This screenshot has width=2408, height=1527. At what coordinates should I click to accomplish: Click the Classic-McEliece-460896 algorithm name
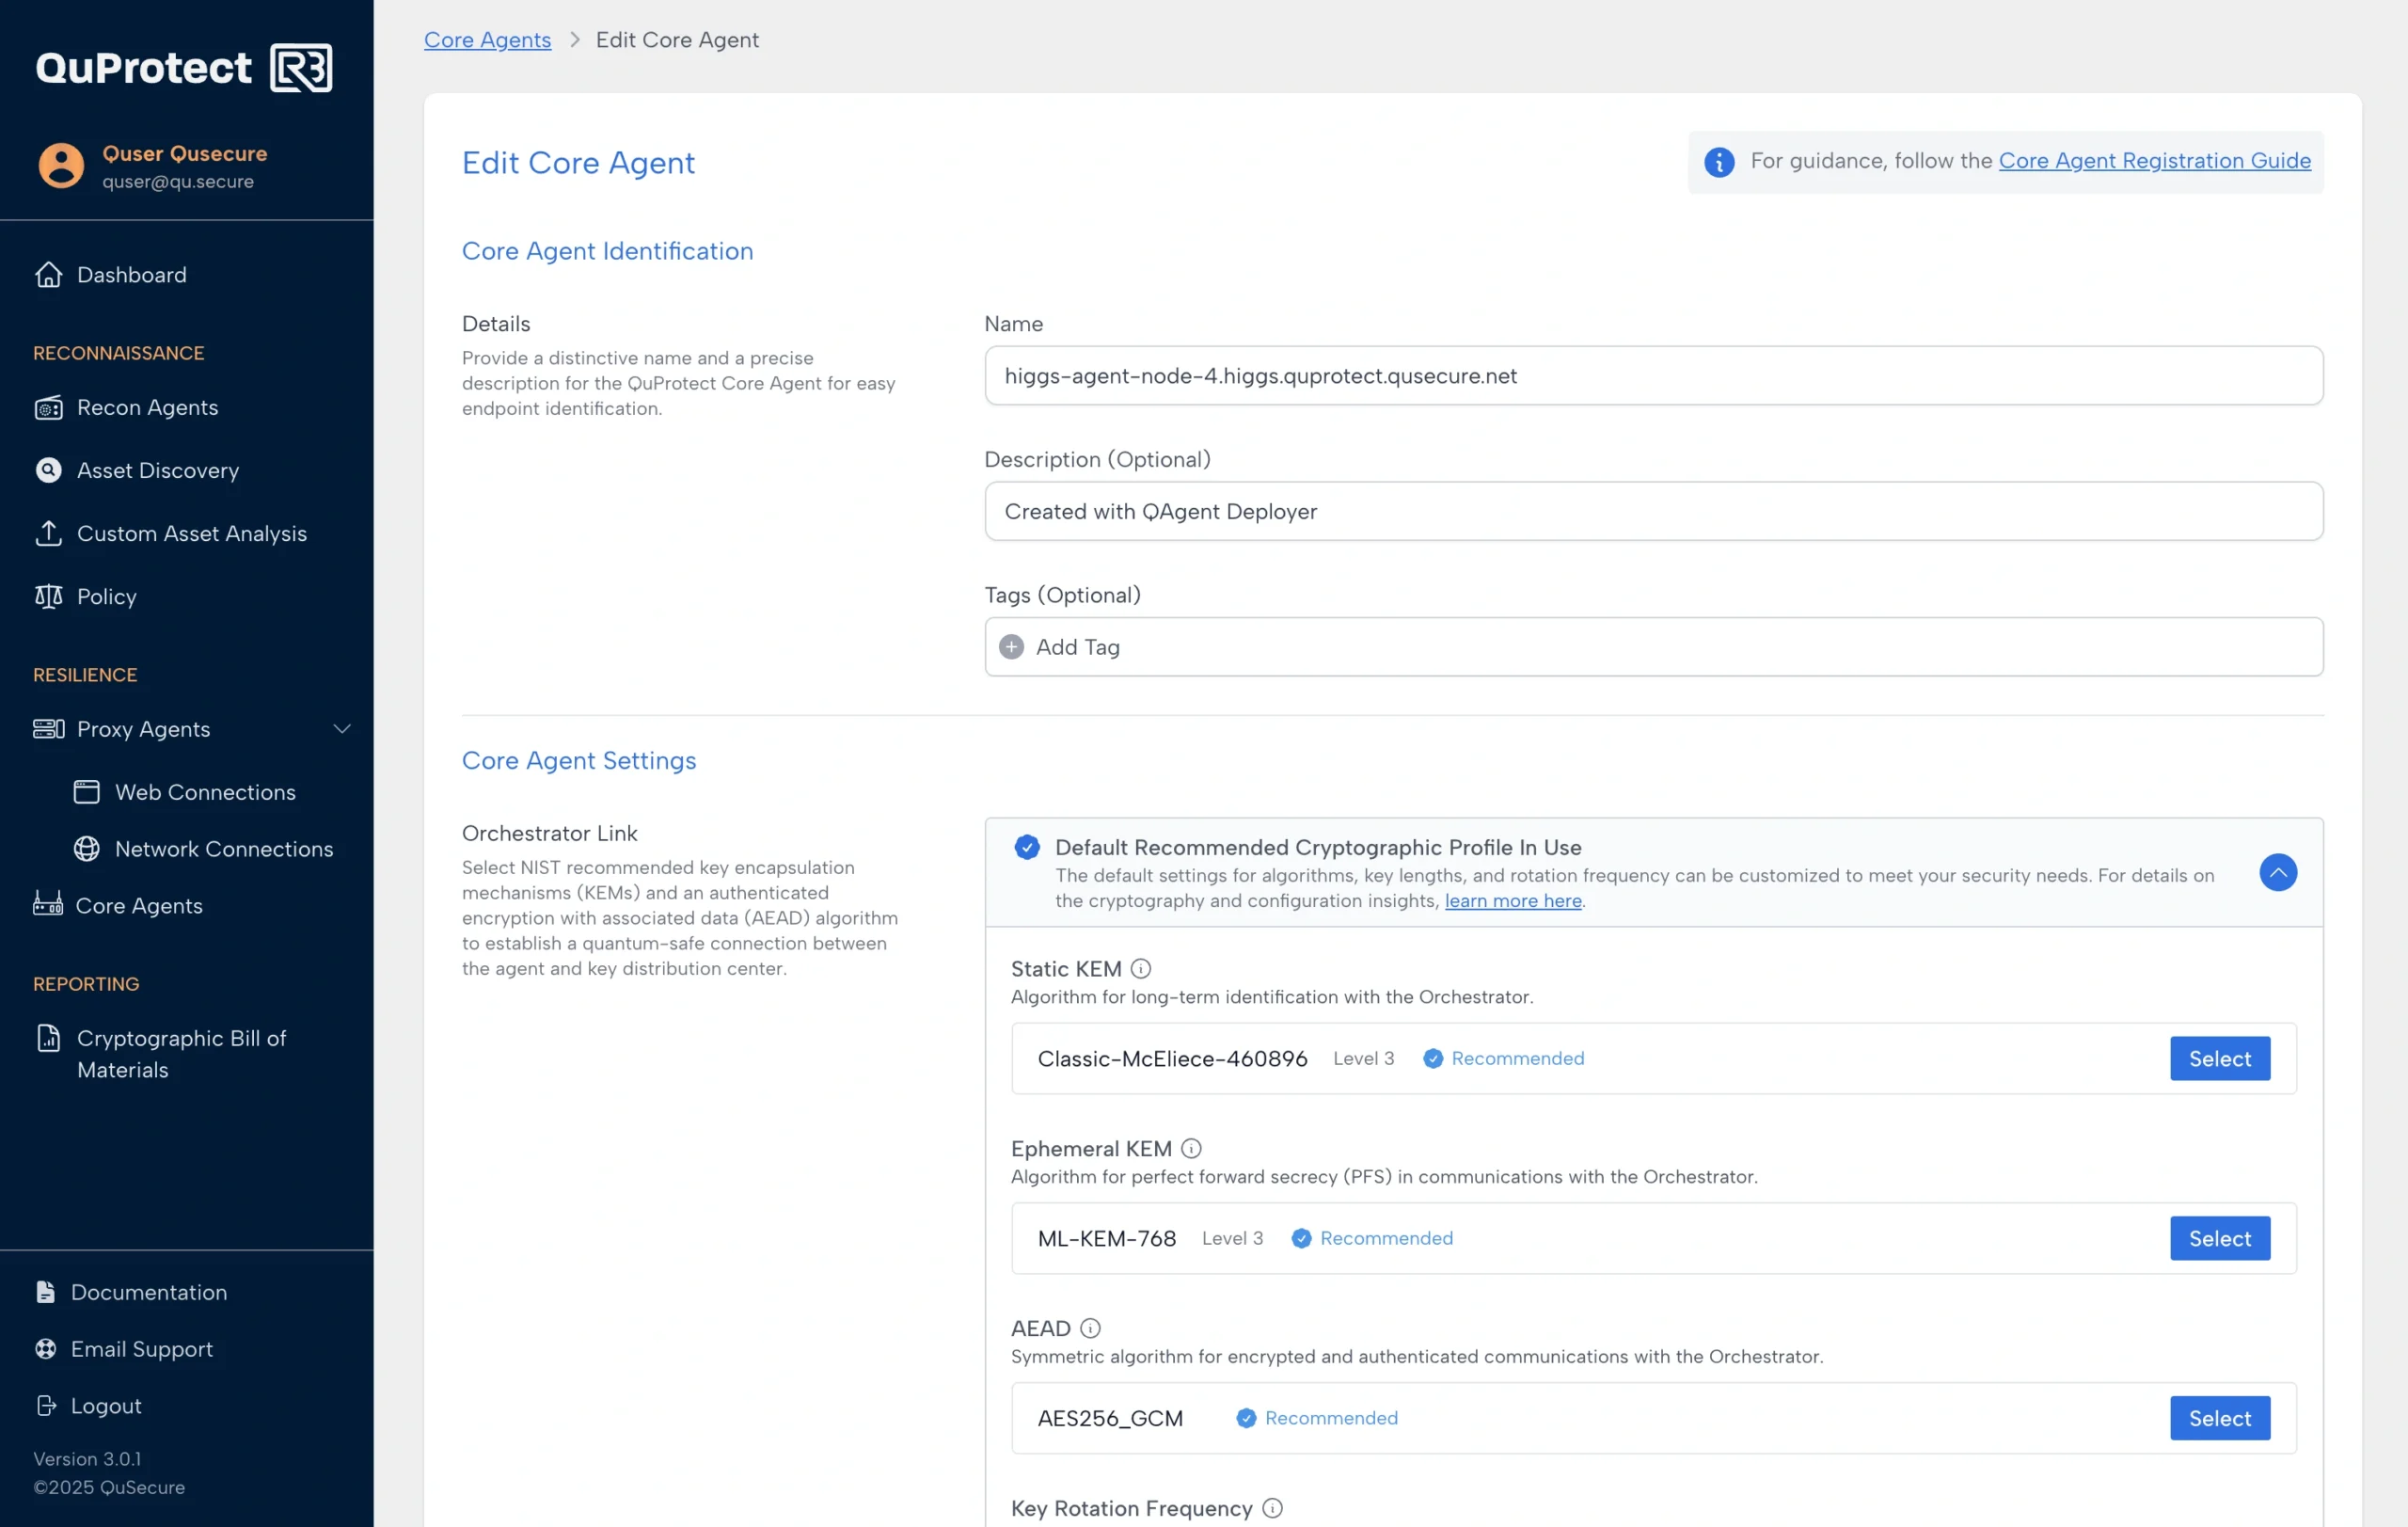pos(1172,1058)
